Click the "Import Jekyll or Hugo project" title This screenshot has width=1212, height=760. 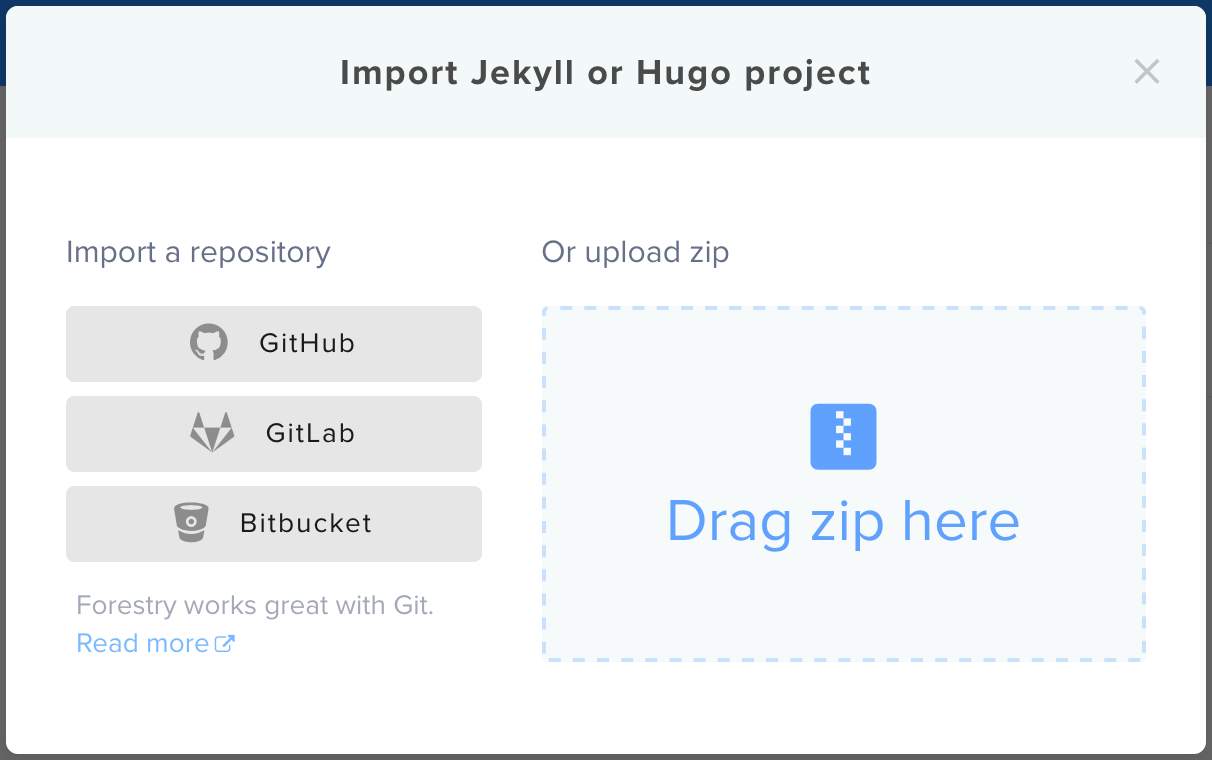pyautogui.click(x=605, y=73)
